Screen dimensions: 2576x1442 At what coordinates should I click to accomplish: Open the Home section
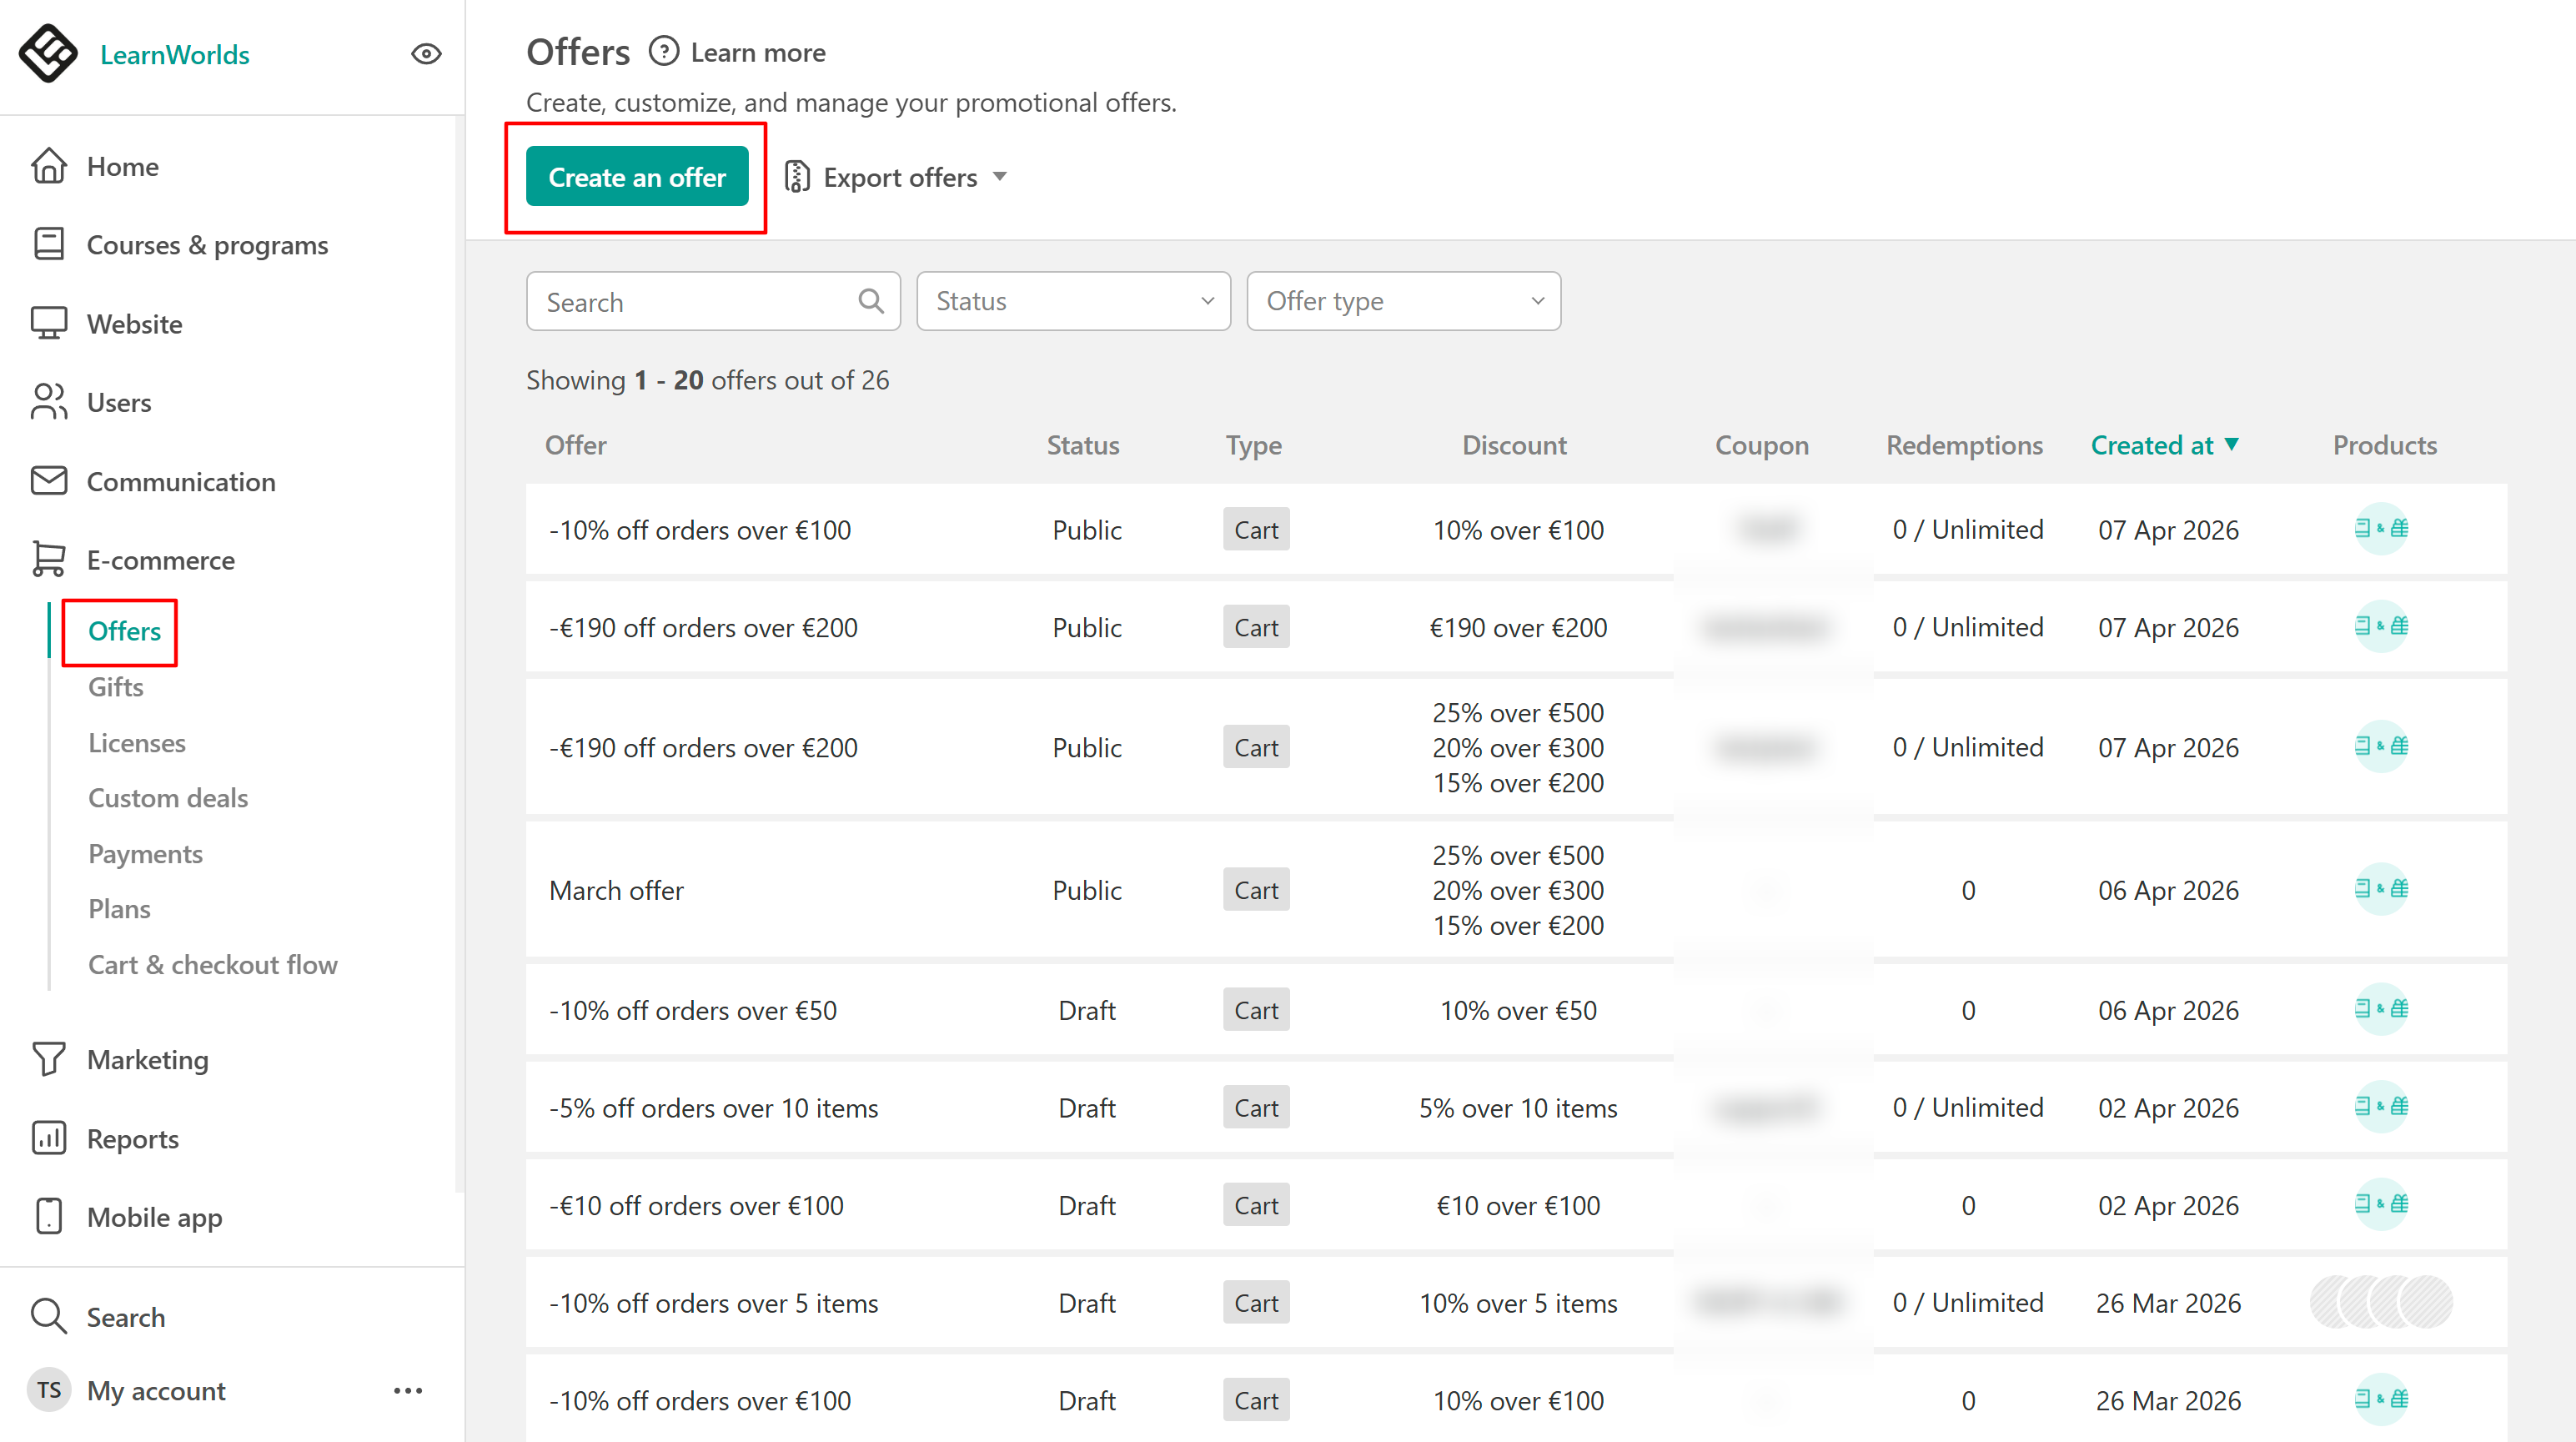tap(122, 167)
